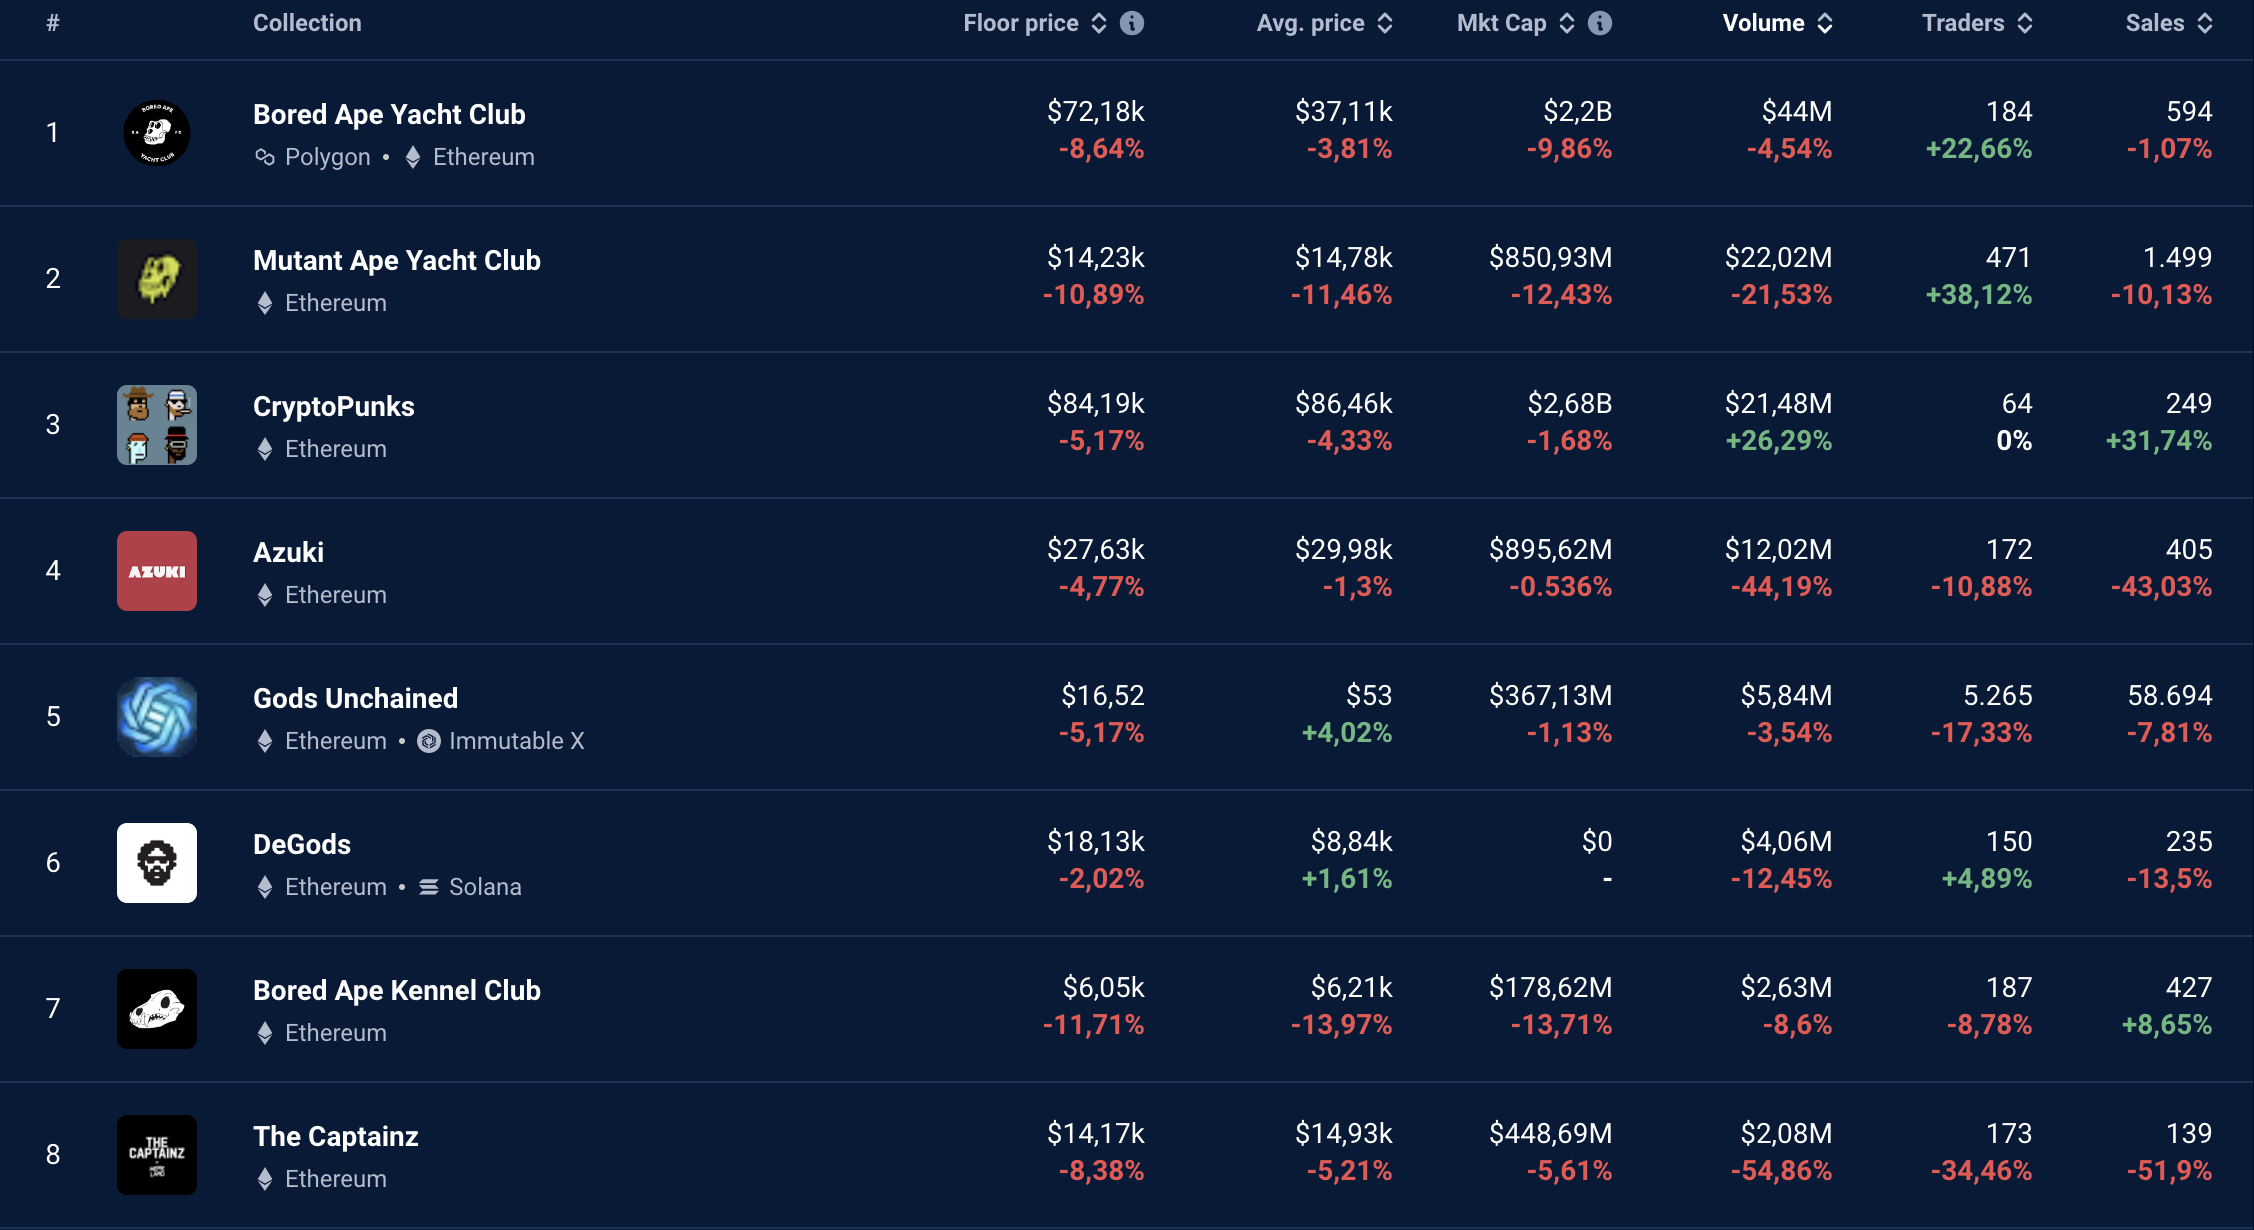
Task: Open the Gods Unchained collection name
Action: (x=355, y=698)
